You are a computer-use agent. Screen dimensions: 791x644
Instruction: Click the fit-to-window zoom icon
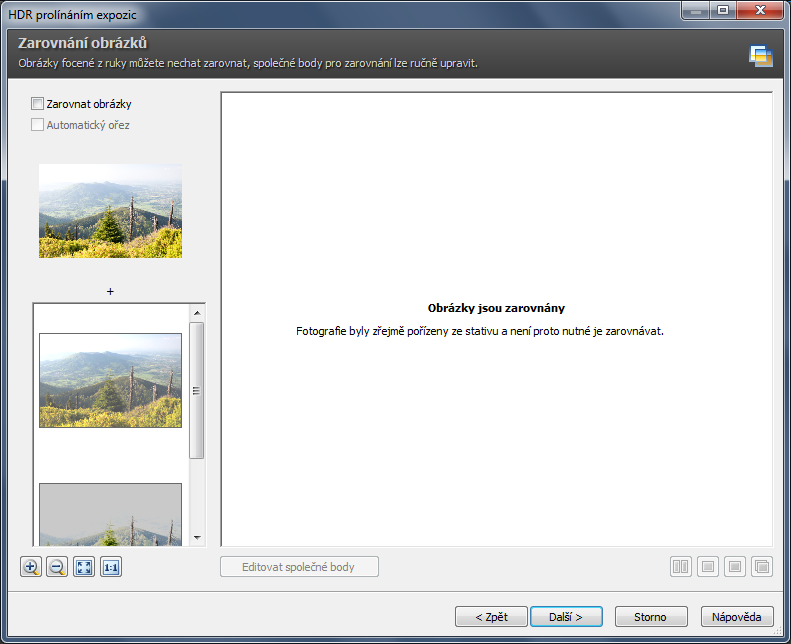[84, 567]
